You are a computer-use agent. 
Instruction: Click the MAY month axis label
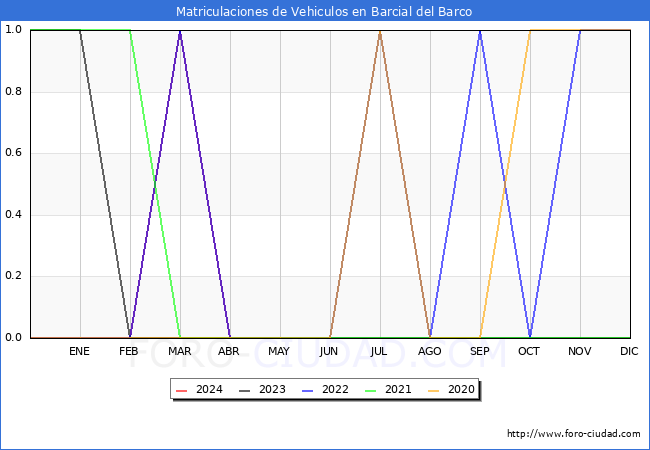click(279, 351)
